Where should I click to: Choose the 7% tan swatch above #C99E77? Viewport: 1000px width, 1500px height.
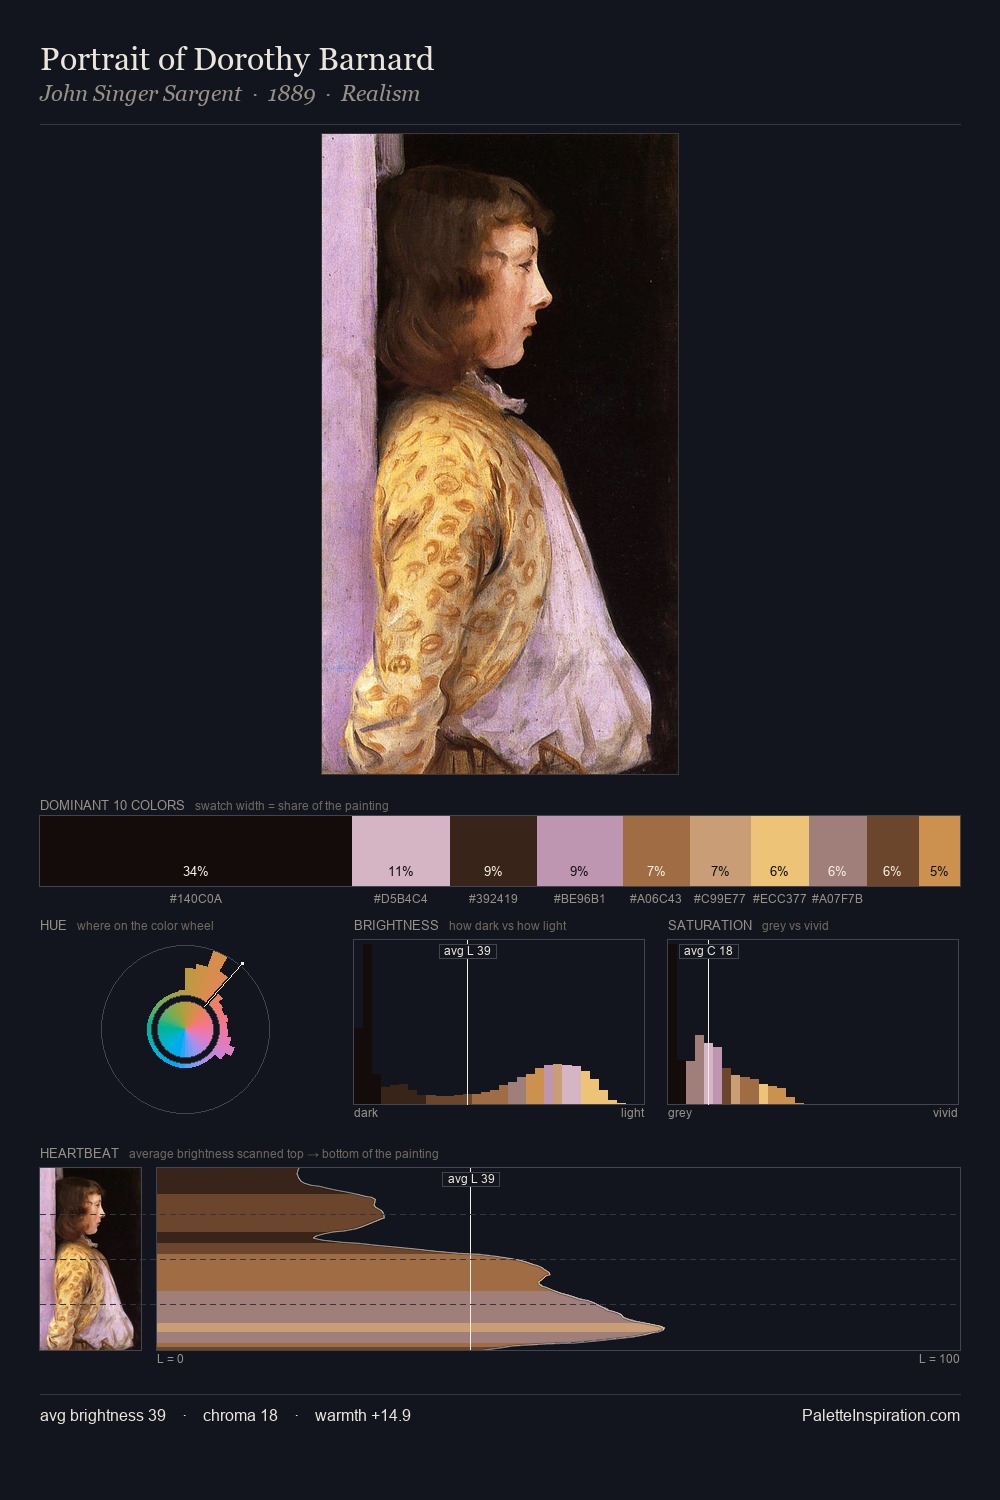(720, 851)
